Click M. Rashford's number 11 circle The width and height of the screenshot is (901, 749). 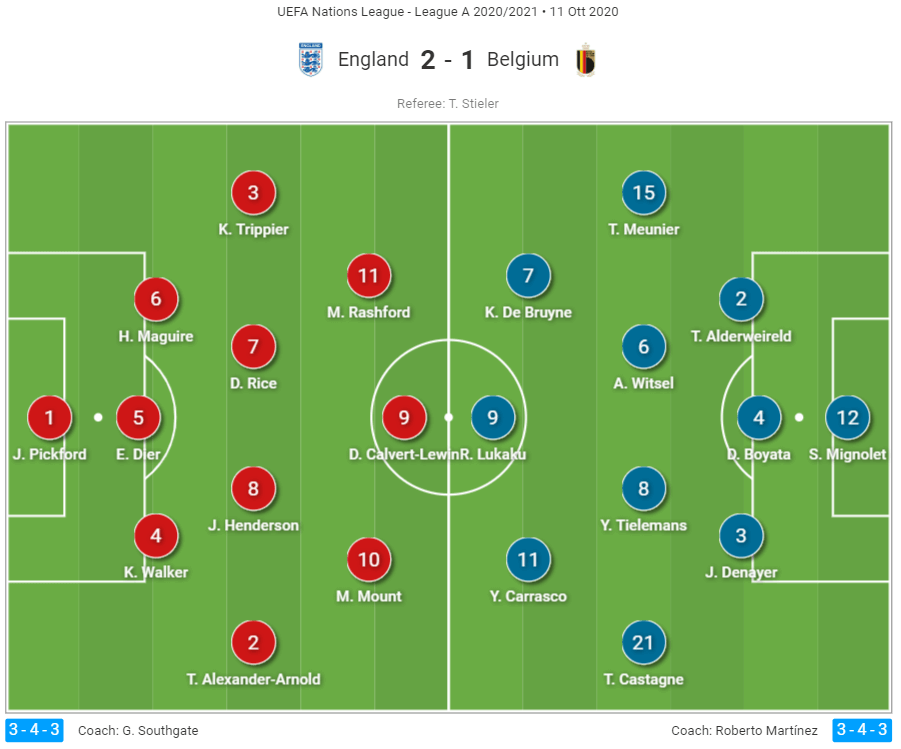pos(369,276)
